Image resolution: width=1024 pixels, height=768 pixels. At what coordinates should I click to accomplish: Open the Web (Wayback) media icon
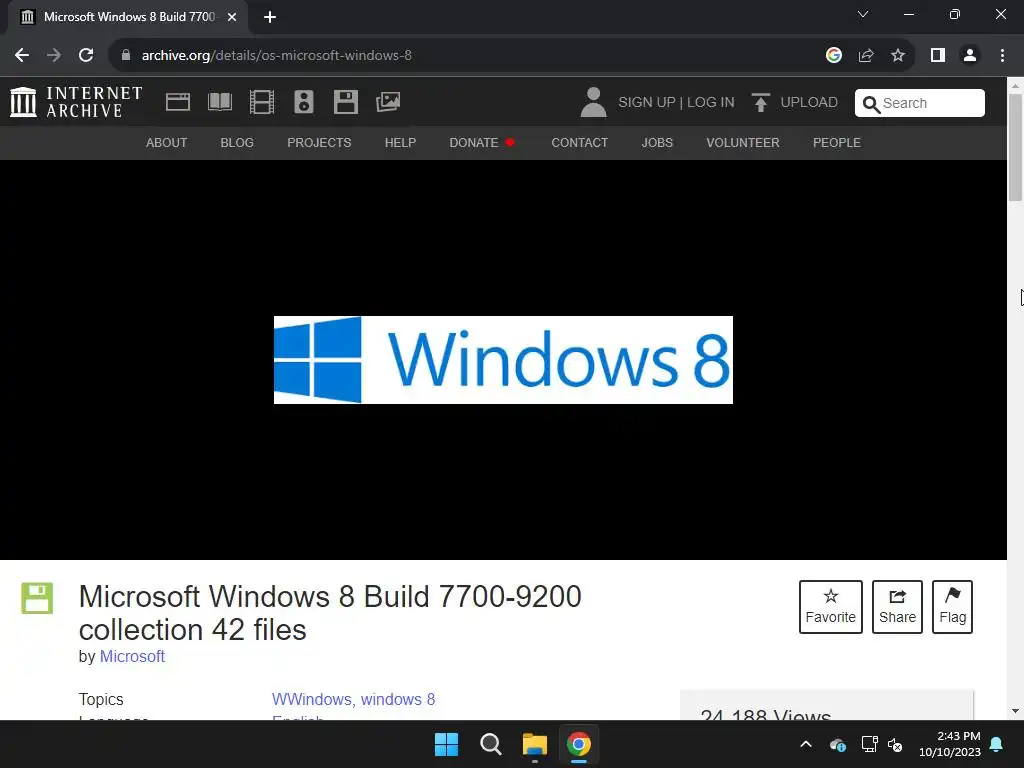pyautogui.click(x=178, y=102)
